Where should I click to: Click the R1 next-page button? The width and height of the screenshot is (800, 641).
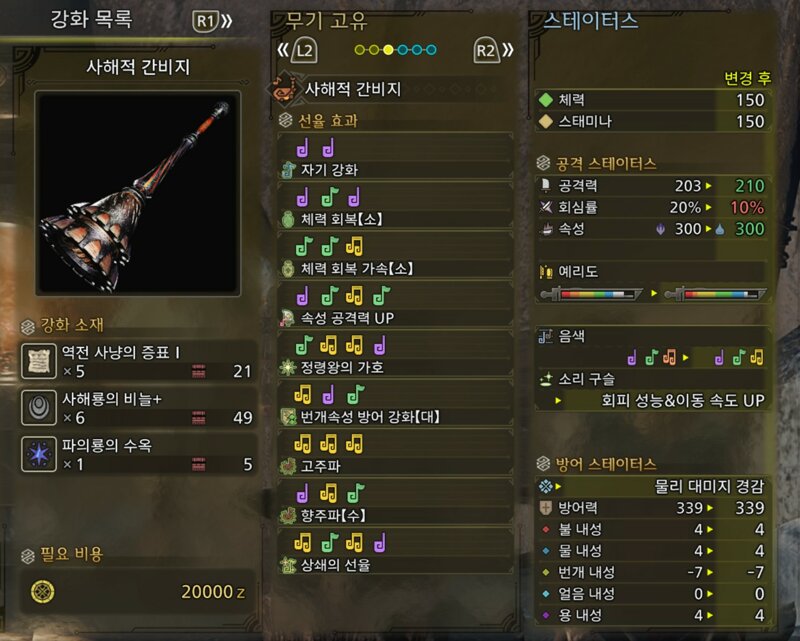pyautogui.click(x=212, y=21)
